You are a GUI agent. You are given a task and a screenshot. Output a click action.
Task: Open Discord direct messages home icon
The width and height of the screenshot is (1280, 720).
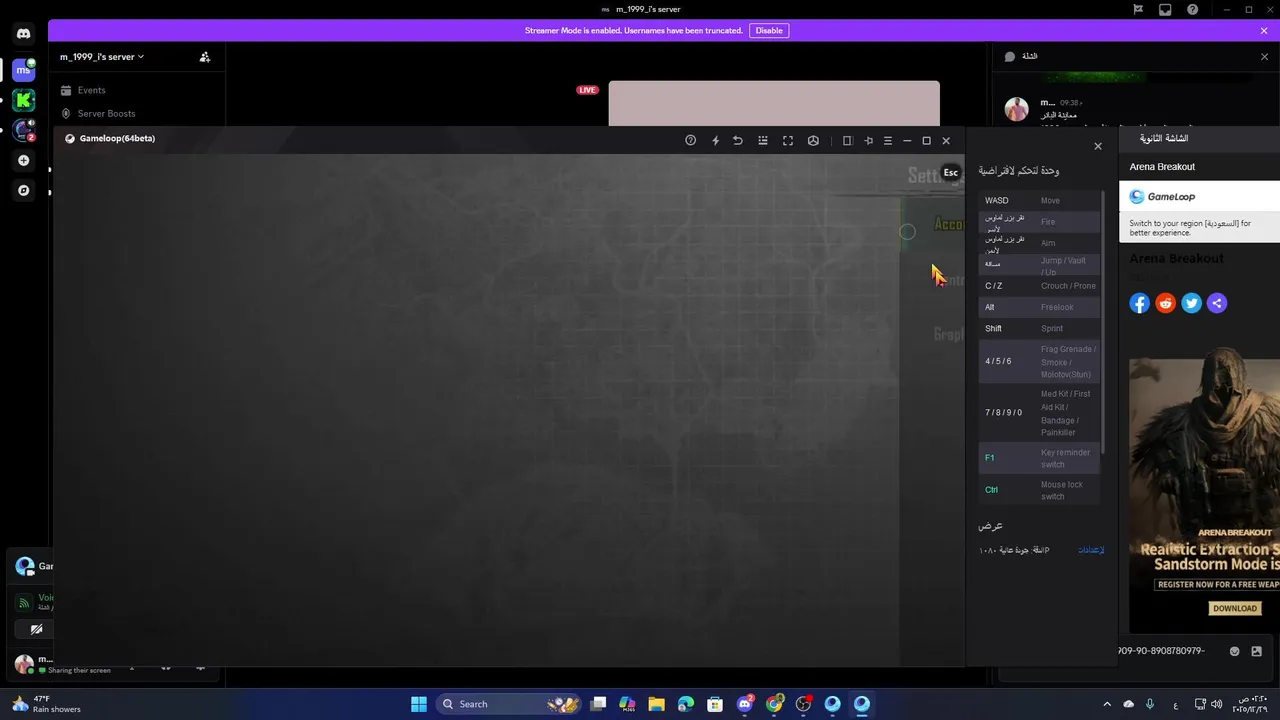click(24, 33)
